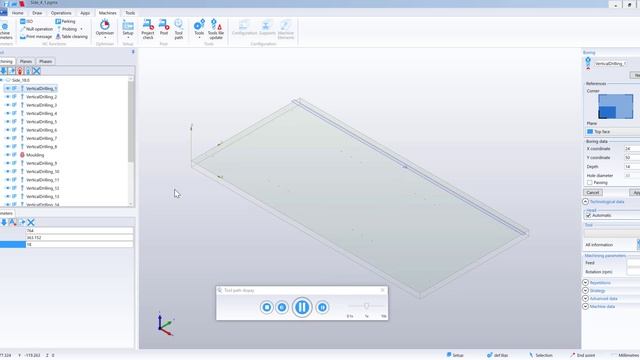Image resolution: width=640 pixels, height=360 pixels.
Task: Toggle visibility of VerticalDrilling_12
Action: 7,188
